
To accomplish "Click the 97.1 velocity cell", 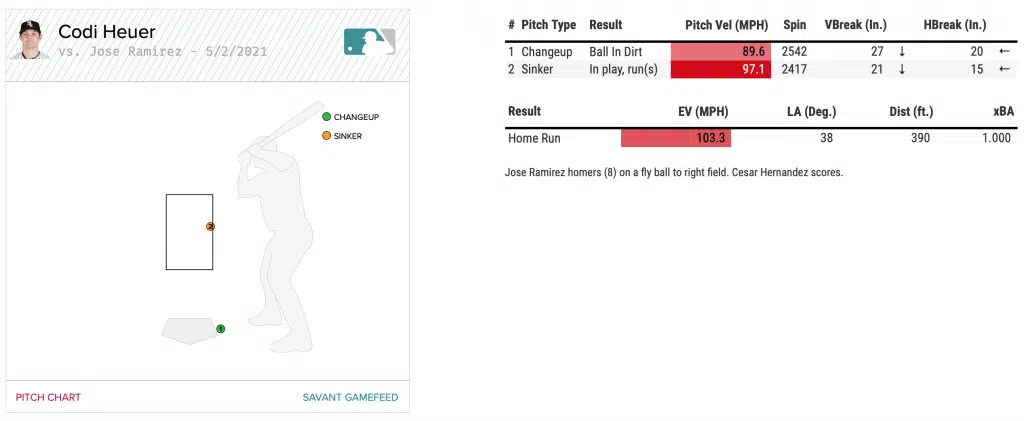I will [720, 69].
